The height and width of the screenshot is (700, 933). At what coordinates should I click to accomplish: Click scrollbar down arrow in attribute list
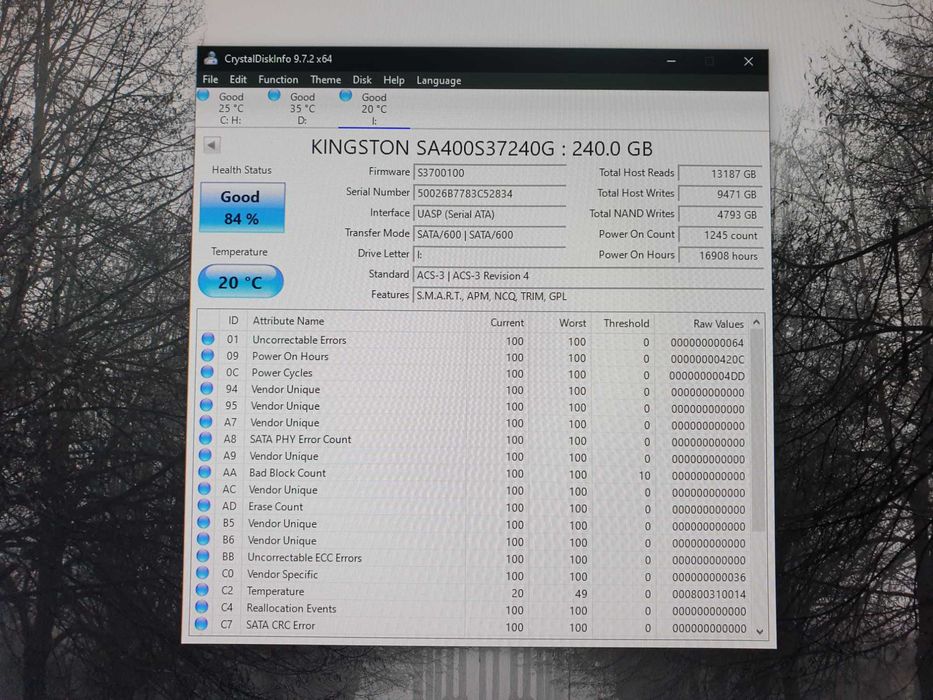click(759, 632)
